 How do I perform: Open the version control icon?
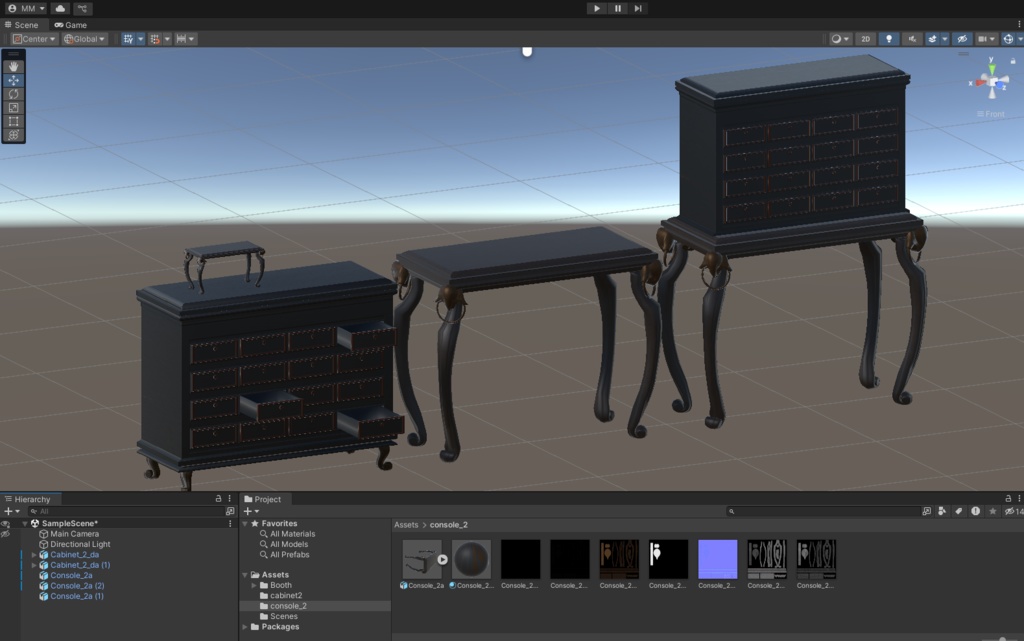[83, 8]
